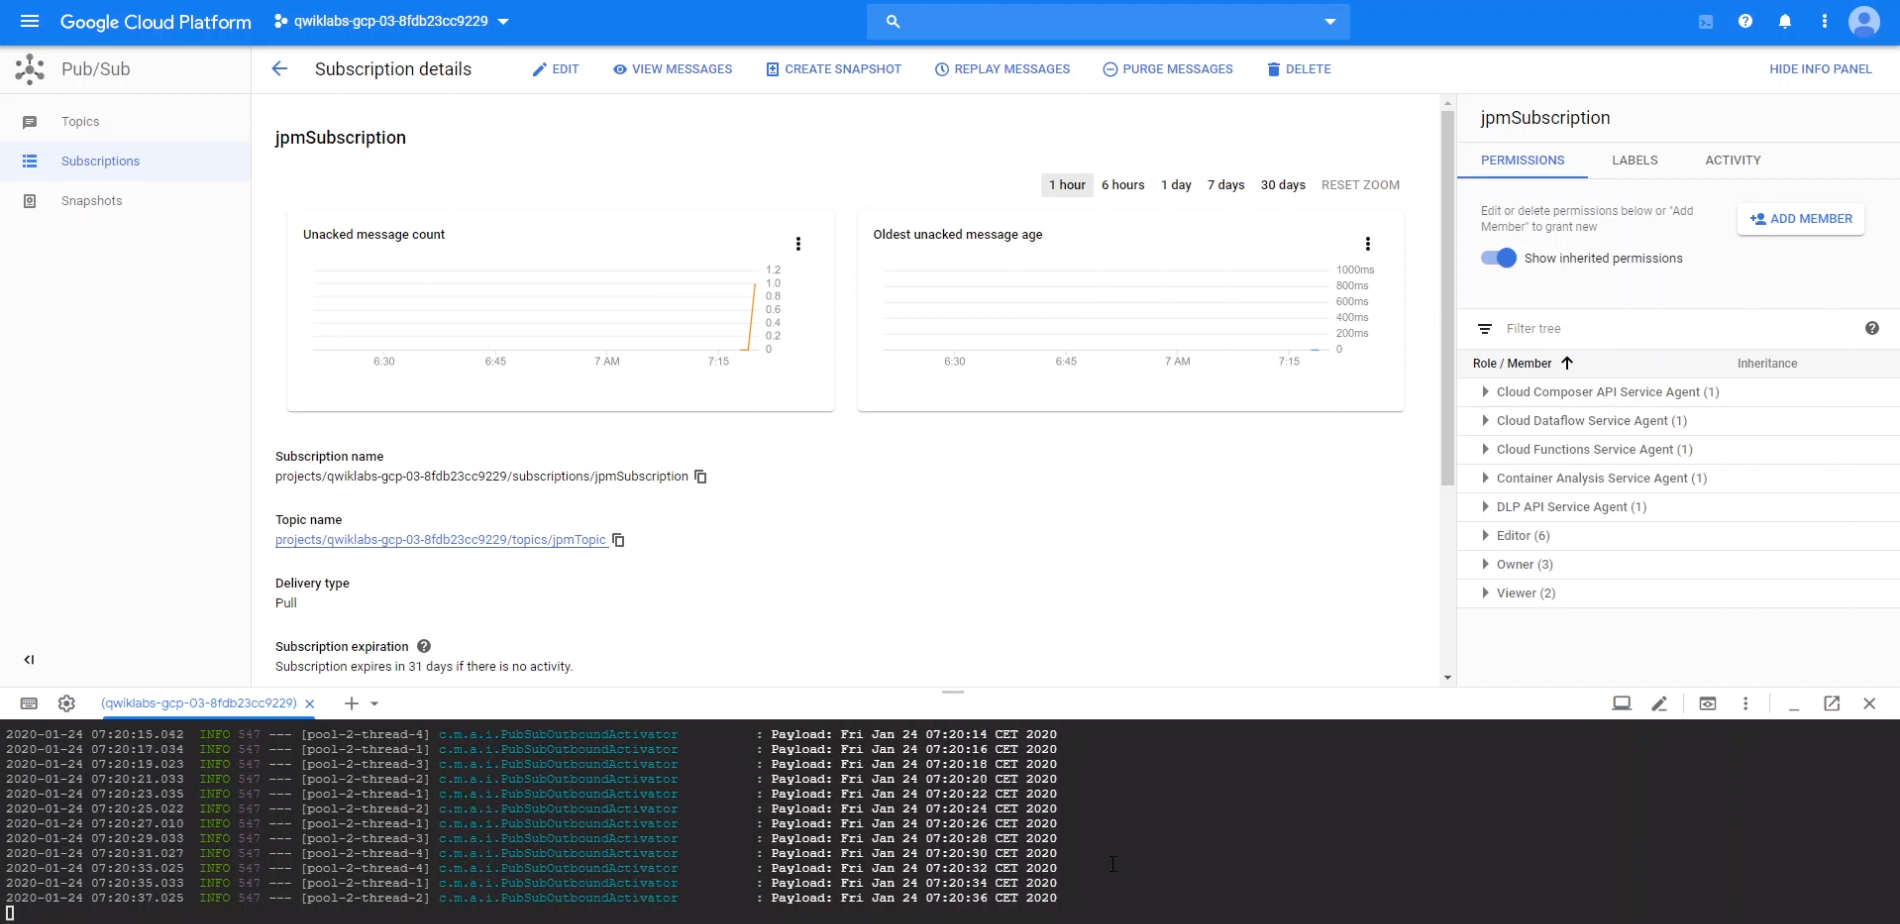Open the new session dropdown arrow in Cloud Shell
The image size is (1900, 924).
tap(375, 704)
